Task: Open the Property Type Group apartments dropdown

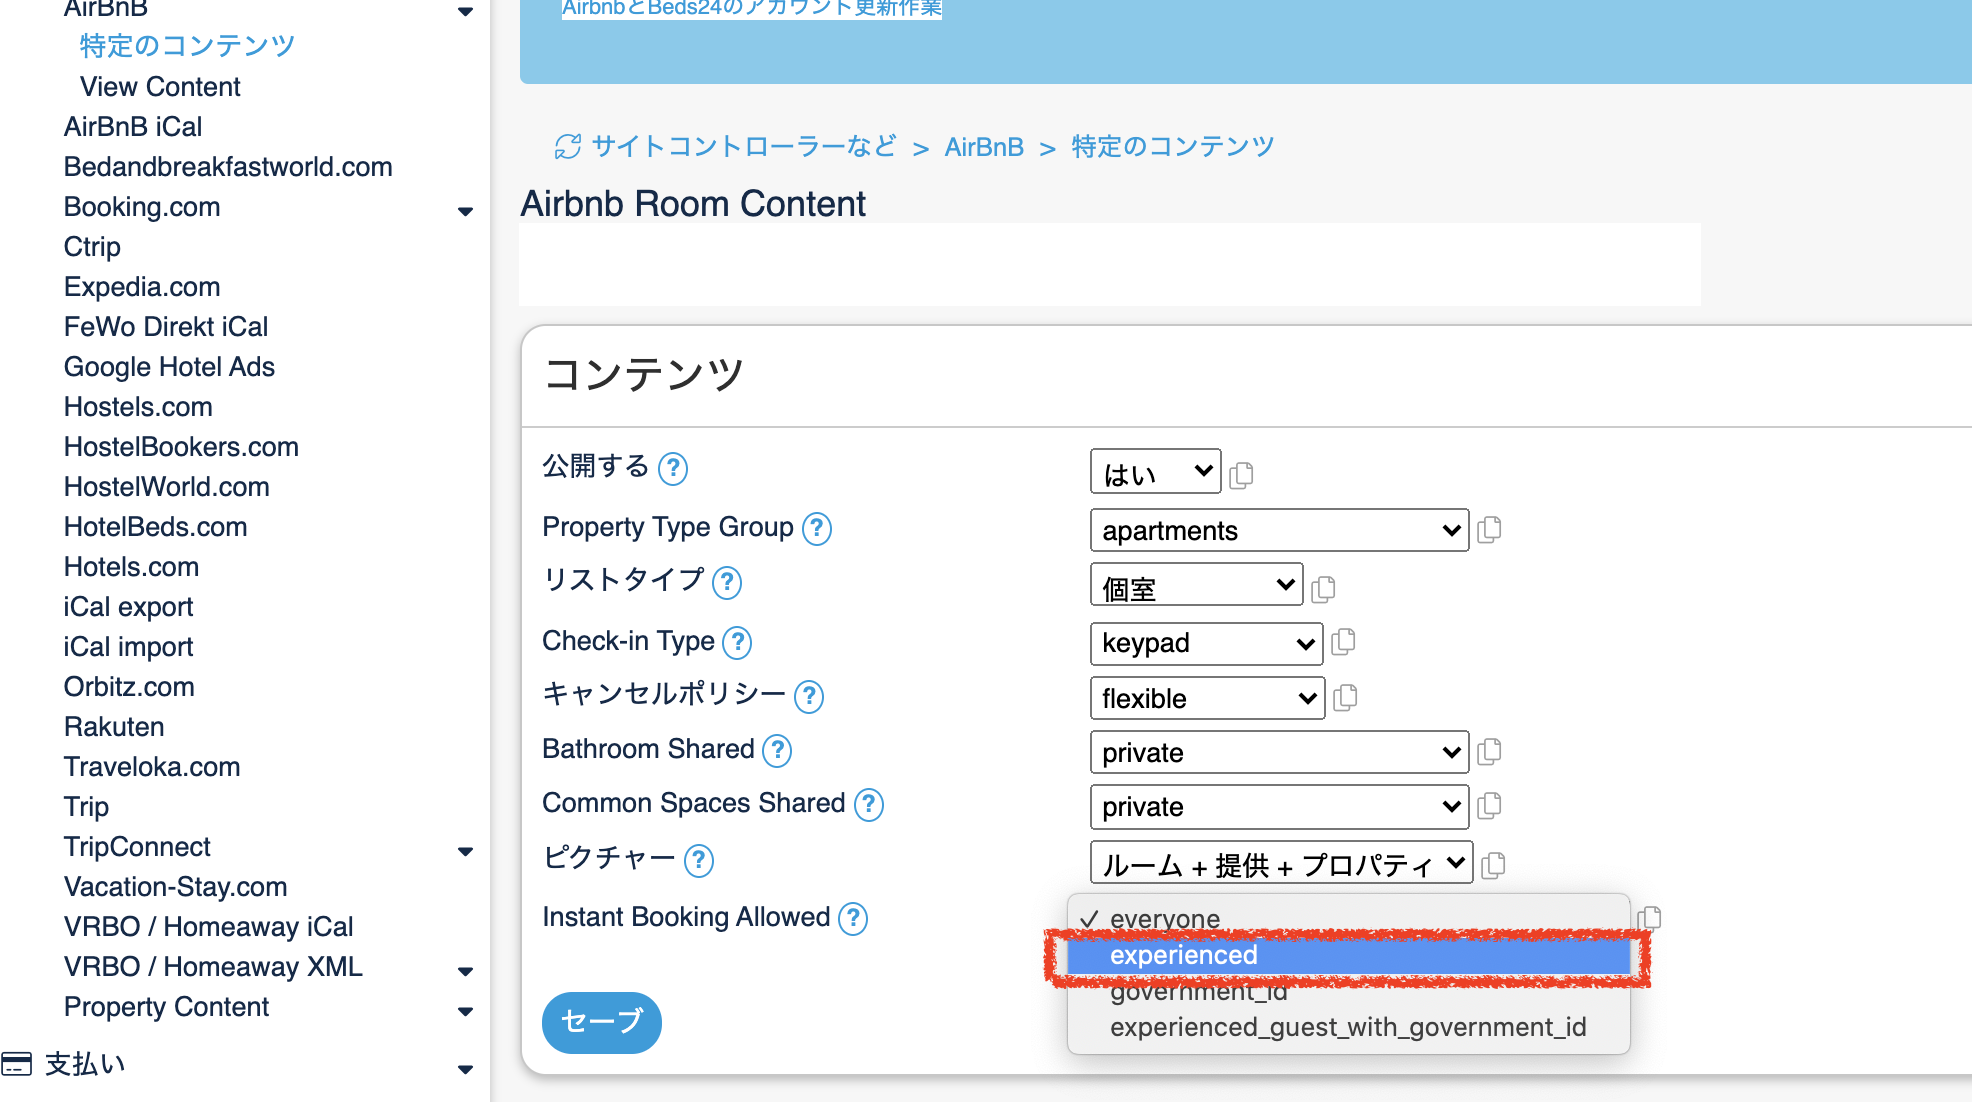Action: 1278,530
